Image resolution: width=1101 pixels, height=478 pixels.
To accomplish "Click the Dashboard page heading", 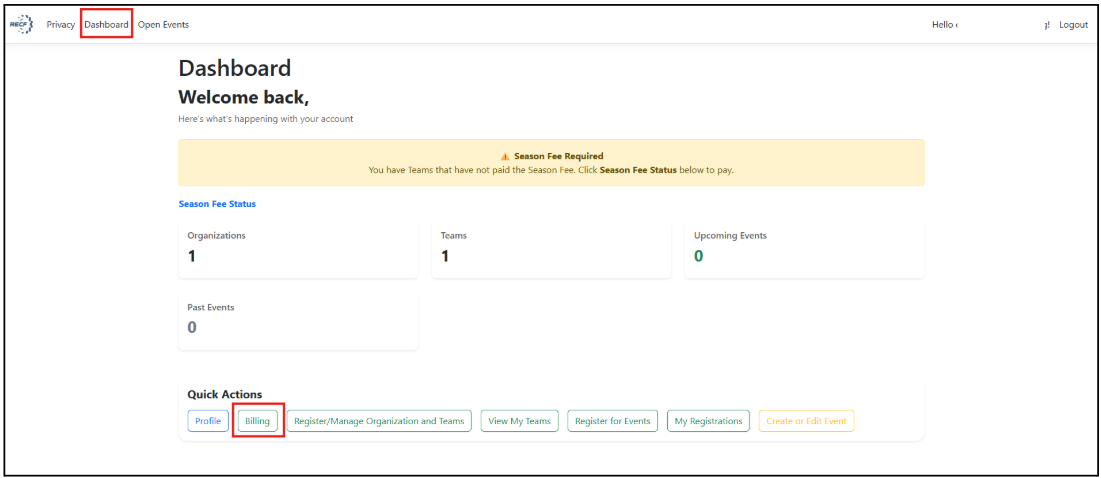I will 235,68.
